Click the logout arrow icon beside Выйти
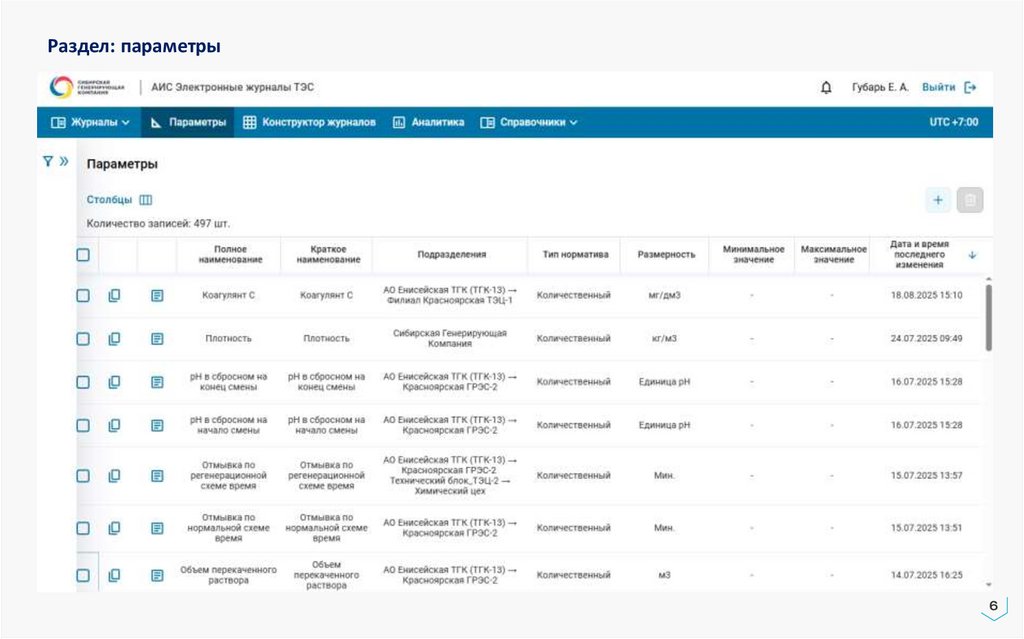The height and width of the screenshot is (639, 1024). coord(970,87)
